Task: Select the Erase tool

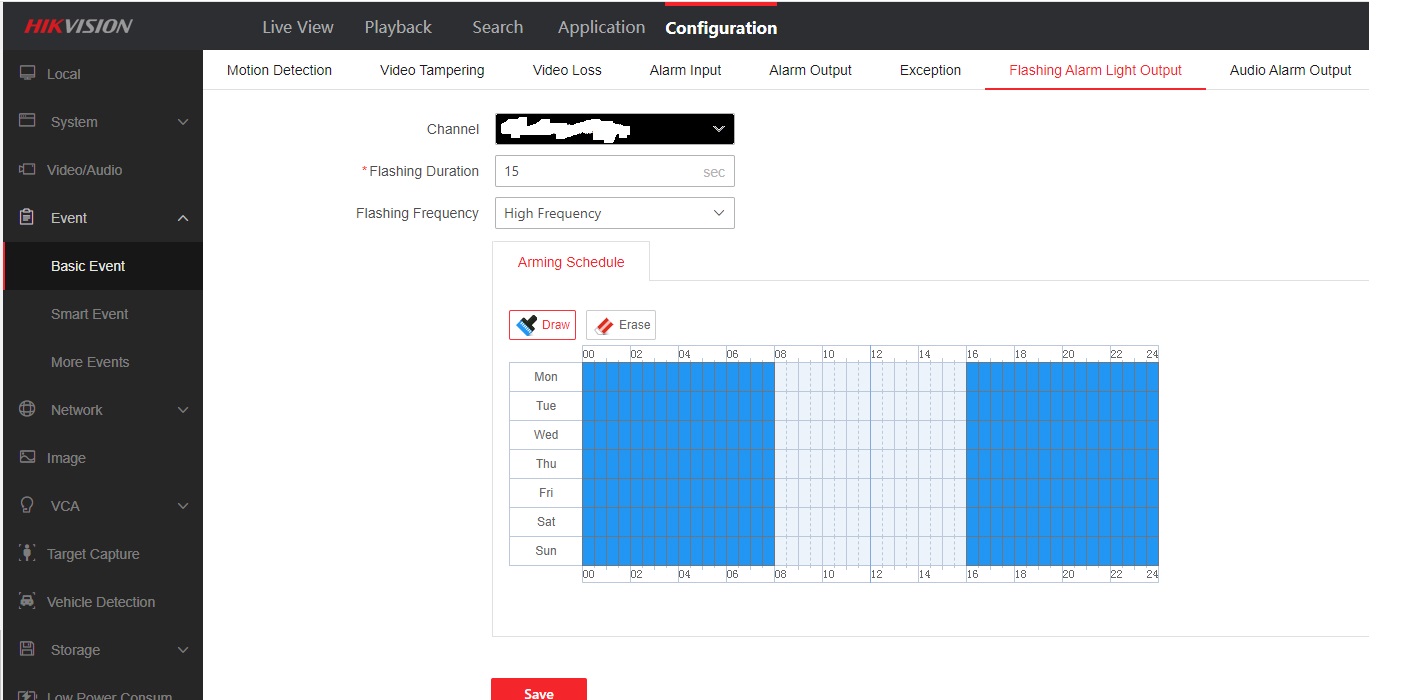Action: coord(620,325)
